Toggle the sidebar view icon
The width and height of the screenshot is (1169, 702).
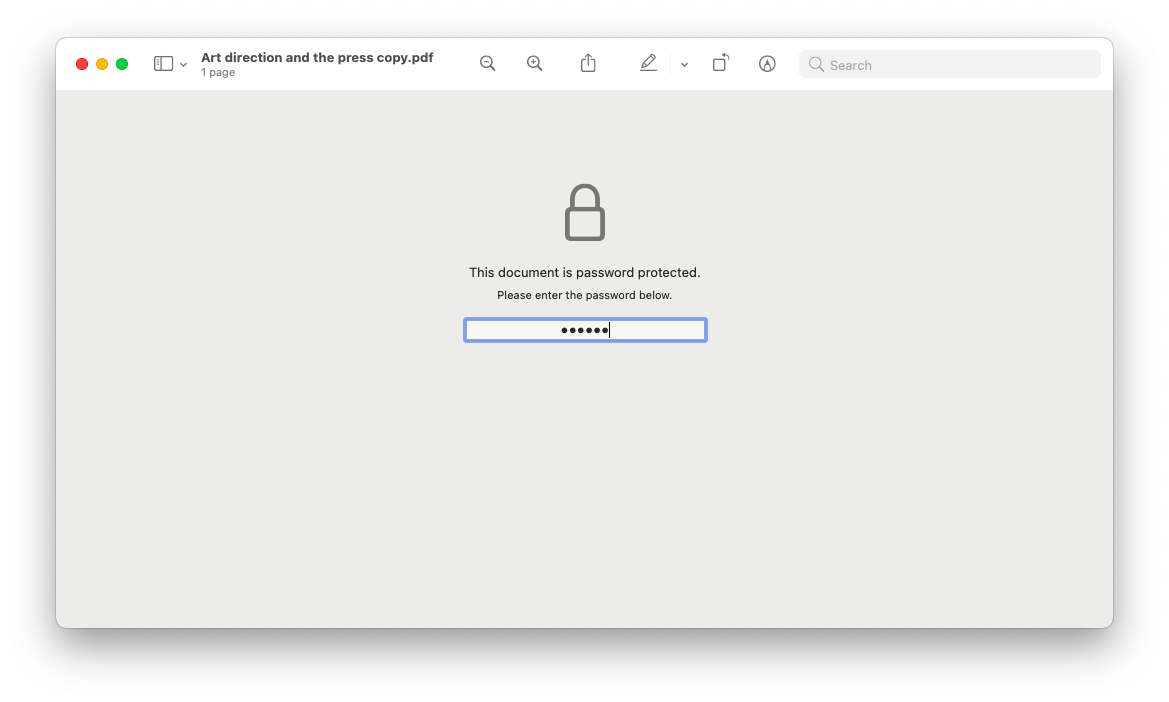pos(163,64)
